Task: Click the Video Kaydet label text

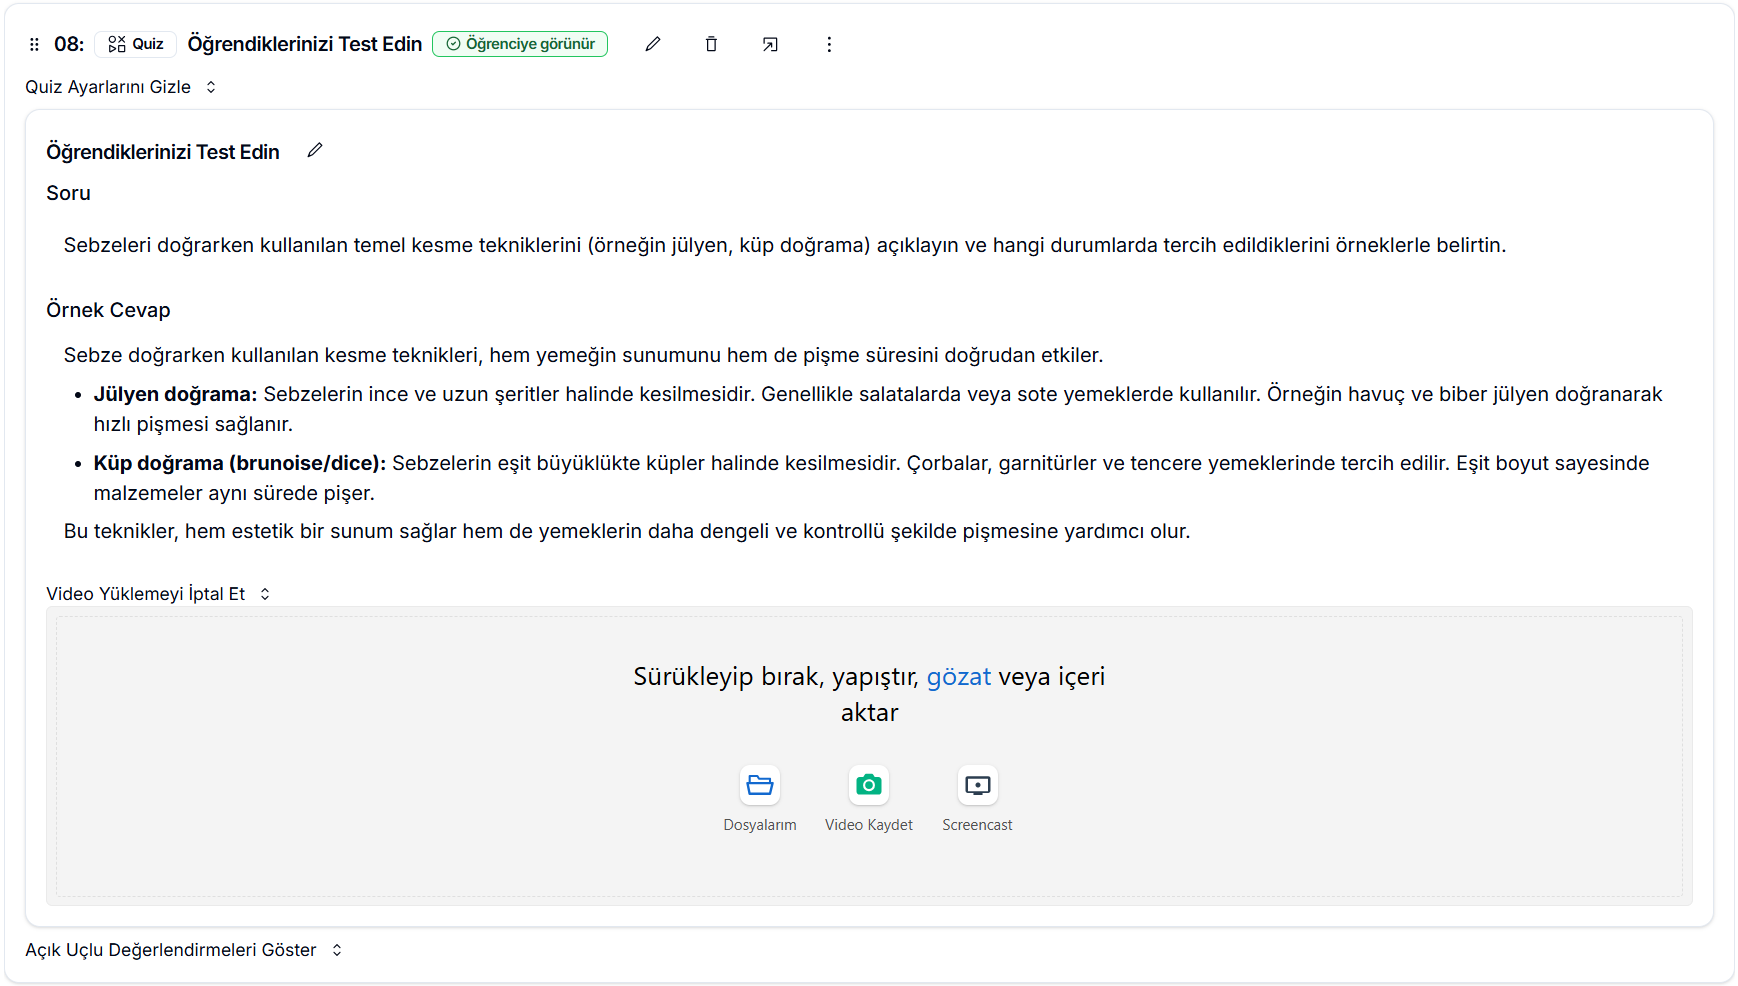Action: pos(869,825)
